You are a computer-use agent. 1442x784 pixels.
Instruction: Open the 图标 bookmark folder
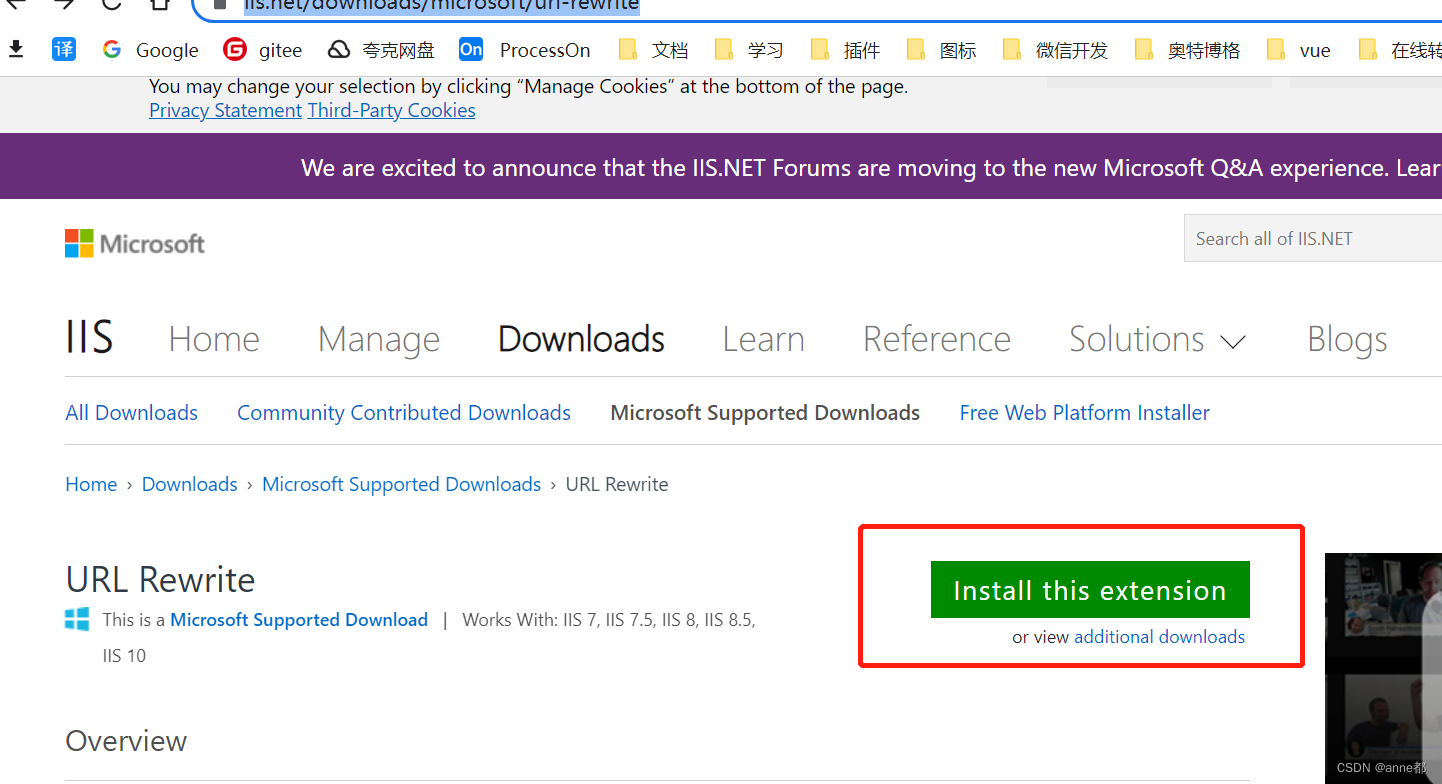(941, 50)
